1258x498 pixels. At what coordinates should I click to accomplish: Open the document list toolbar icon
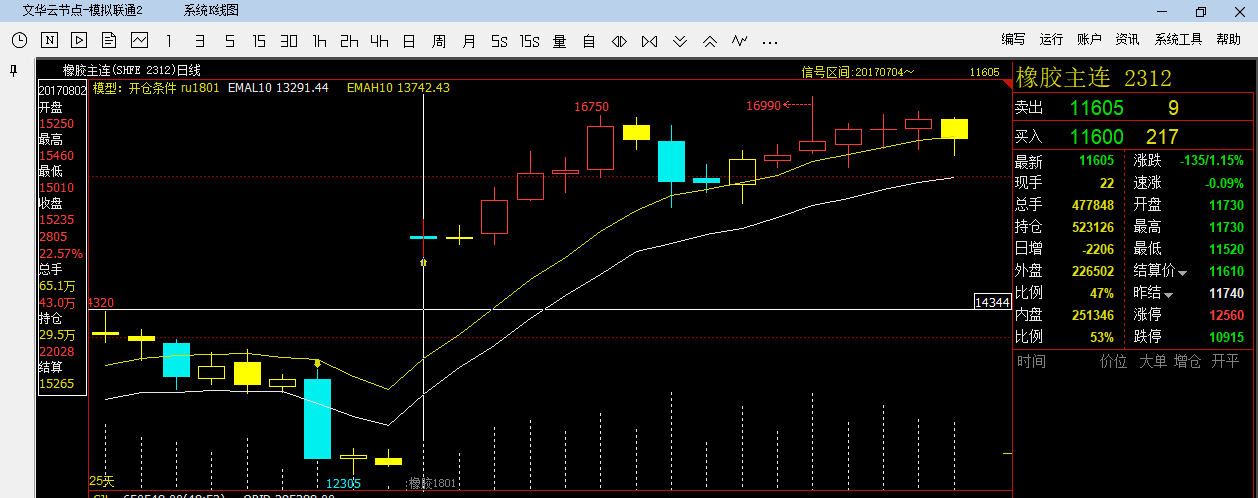coord(109,41)
